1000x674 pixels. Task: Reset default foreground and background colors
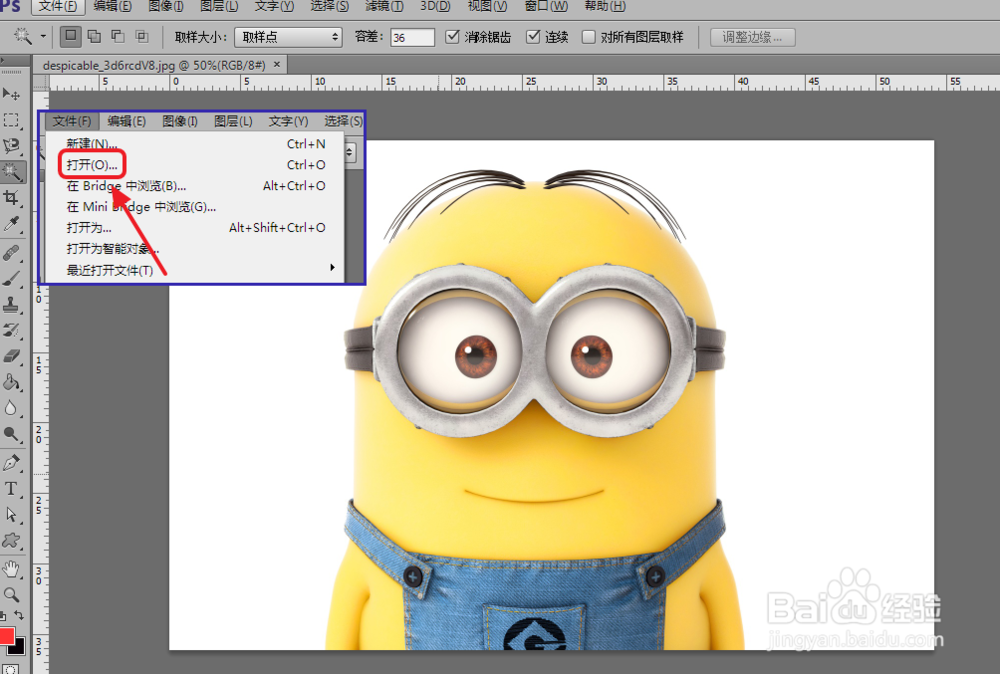tap(3, 616)
